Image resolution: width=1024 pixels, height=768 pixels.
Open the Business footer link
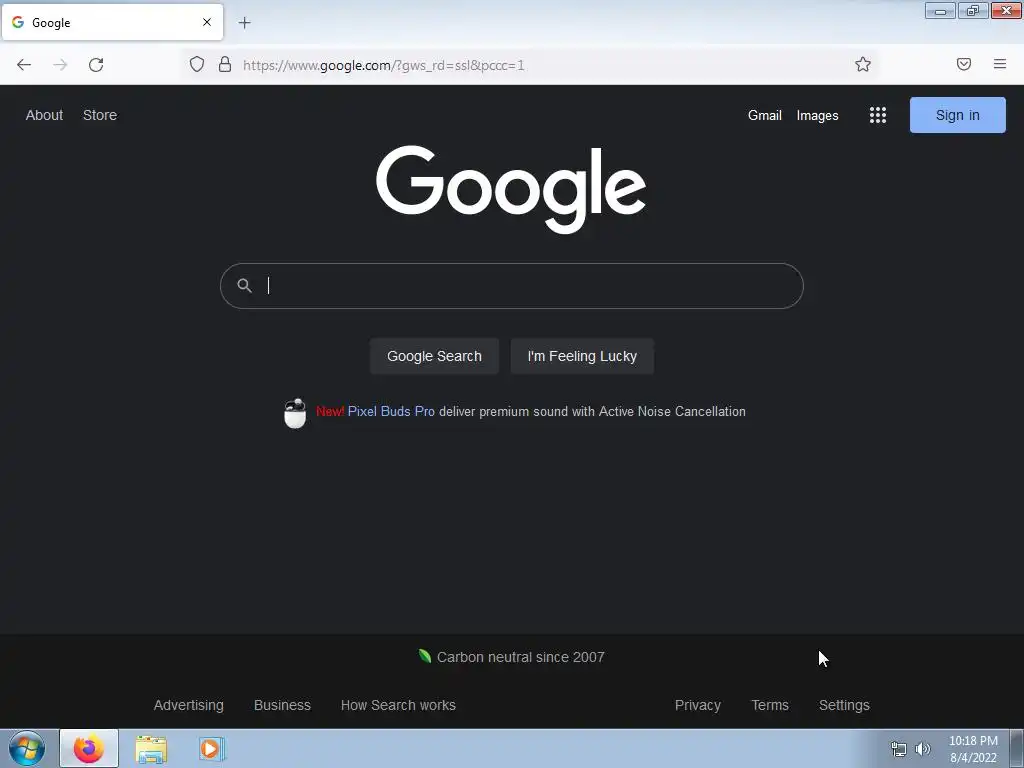282,705
